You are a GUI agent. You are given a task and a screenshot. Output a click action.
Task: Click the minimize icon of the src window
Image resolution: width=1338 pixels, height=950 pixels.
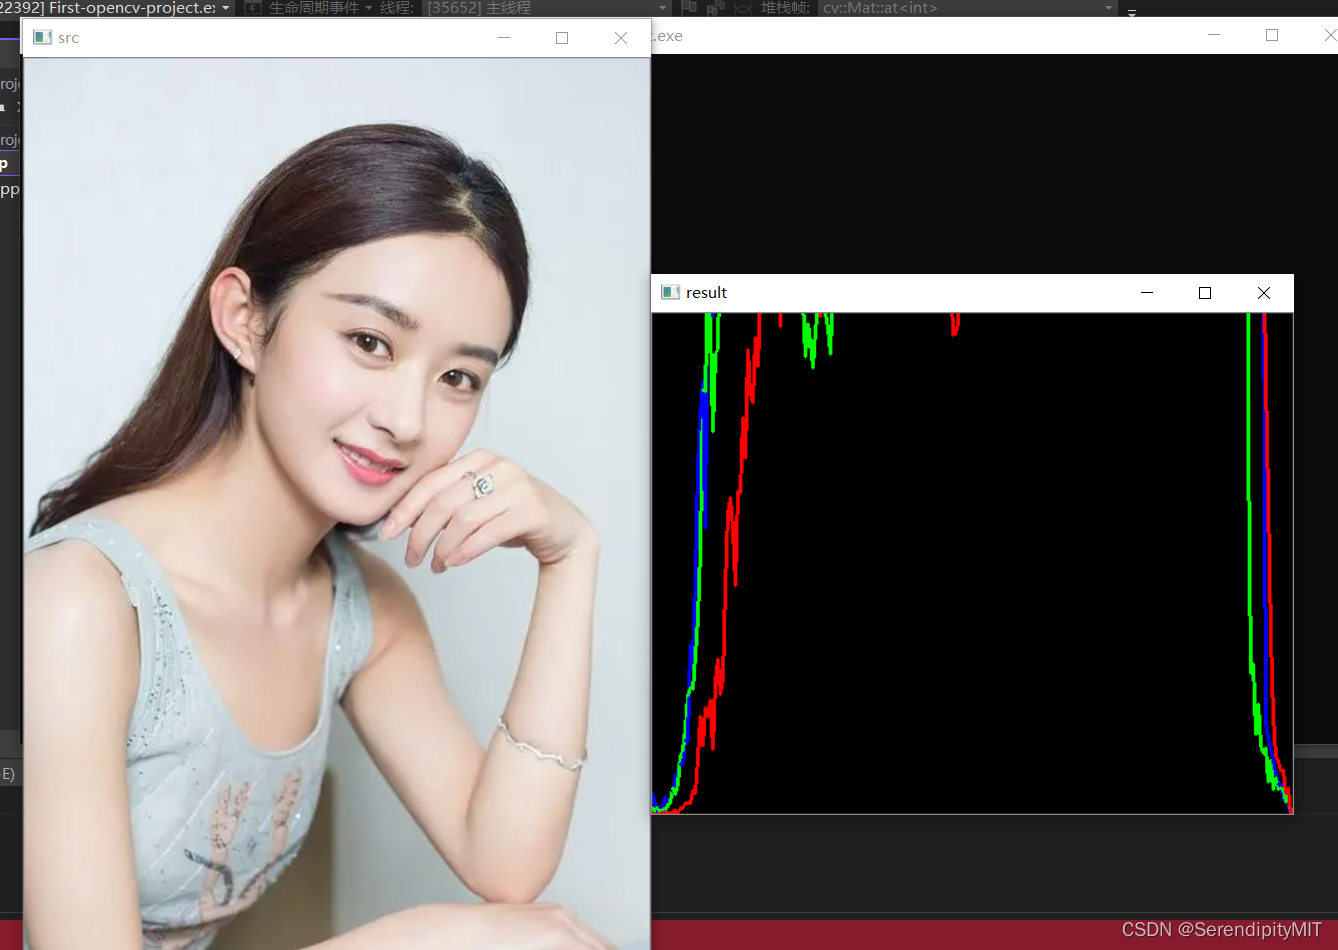coord(503,37)
